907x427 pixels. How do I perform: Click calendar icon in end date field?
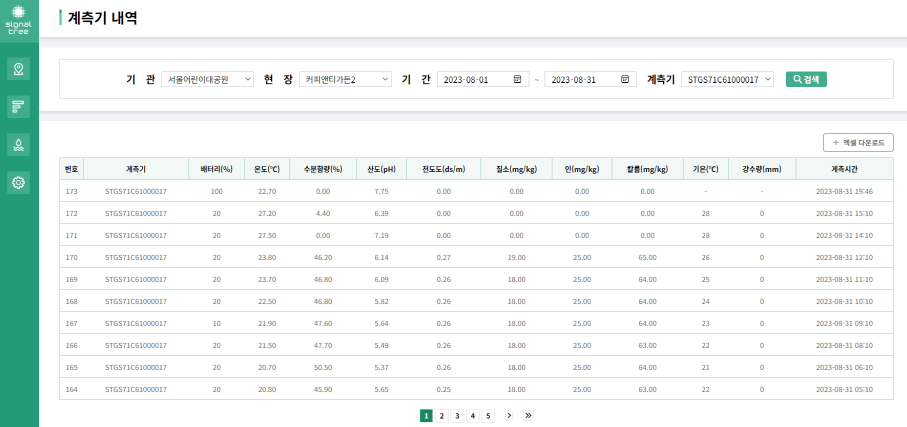click(x=625, y=79)
